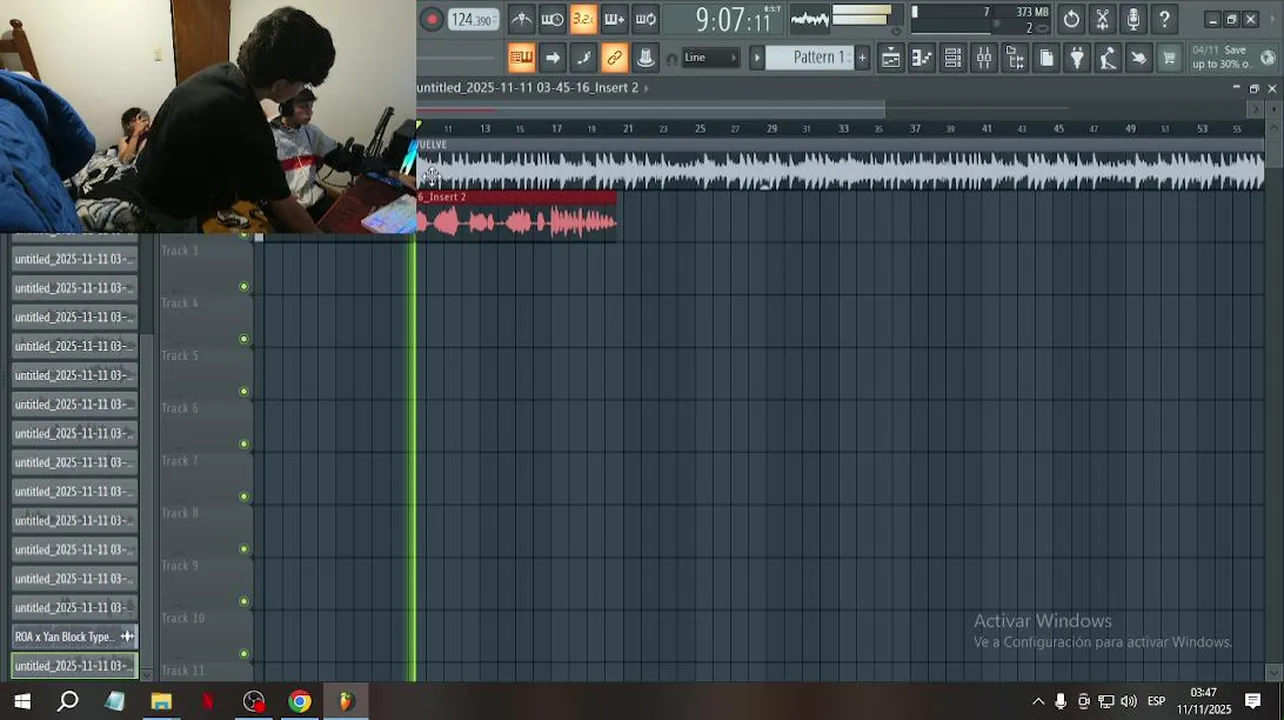
Task: Click the red Record button
Action: (x=432, y=19)
